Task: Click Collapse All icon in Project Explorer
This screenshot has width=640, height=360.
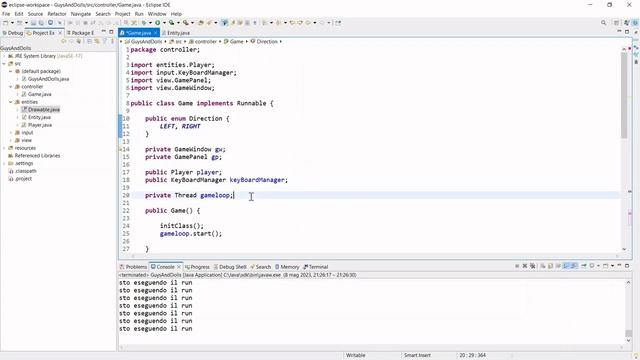Action: (89, 41)
